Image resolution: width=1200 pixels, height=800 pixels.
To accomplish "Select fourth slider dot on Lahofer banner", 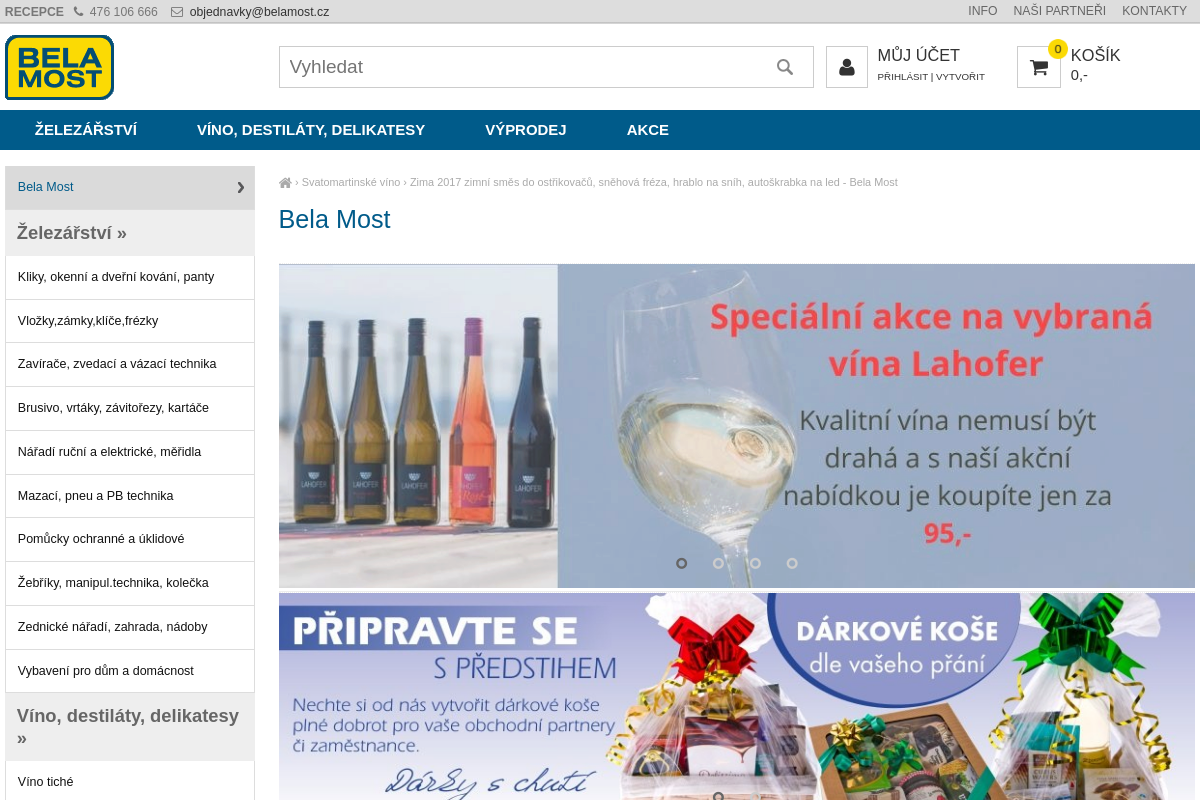I will 792,563.
